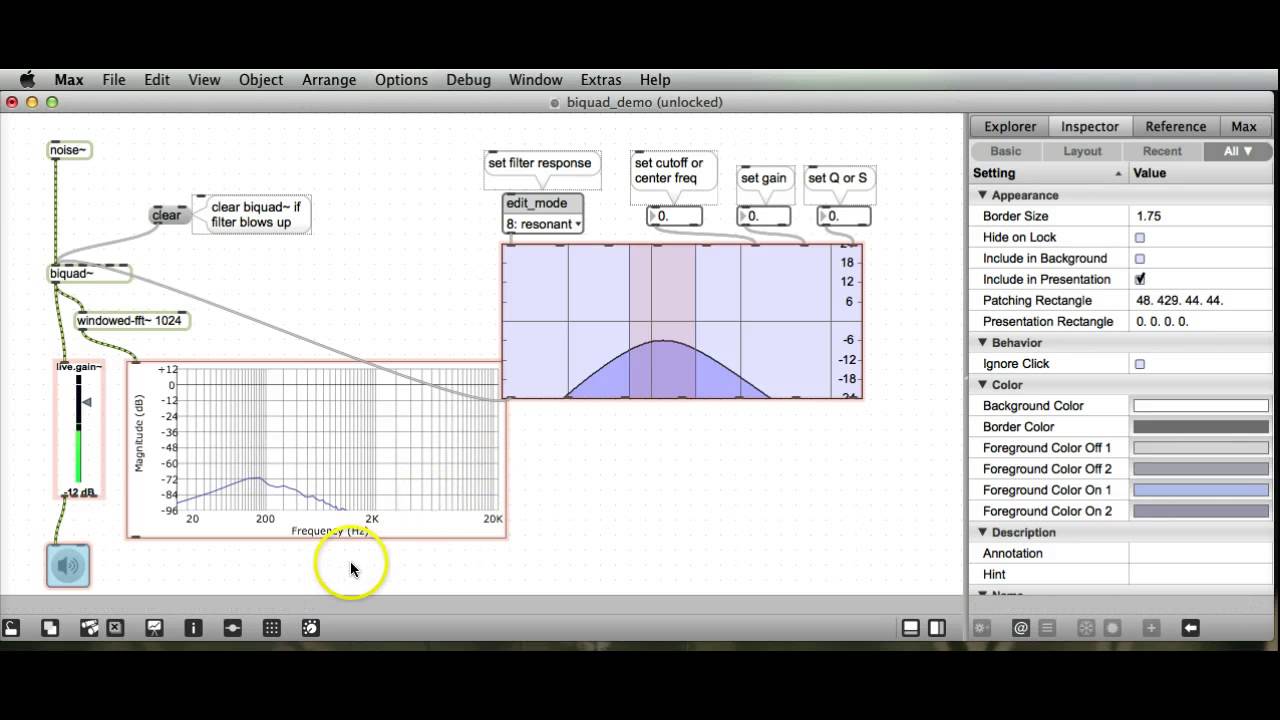Show Layout attributes filter
Viewport: 1280px width, 720px height.
[x=1082, y=151]
